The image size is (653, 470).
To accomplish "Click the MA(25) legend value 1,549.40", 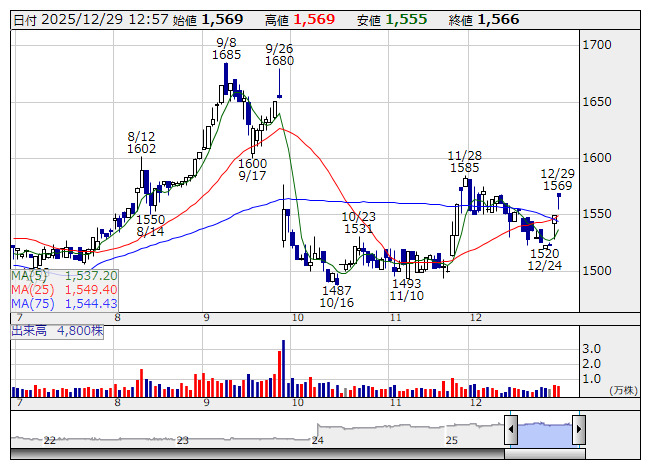I will click(x=91, y=289).
